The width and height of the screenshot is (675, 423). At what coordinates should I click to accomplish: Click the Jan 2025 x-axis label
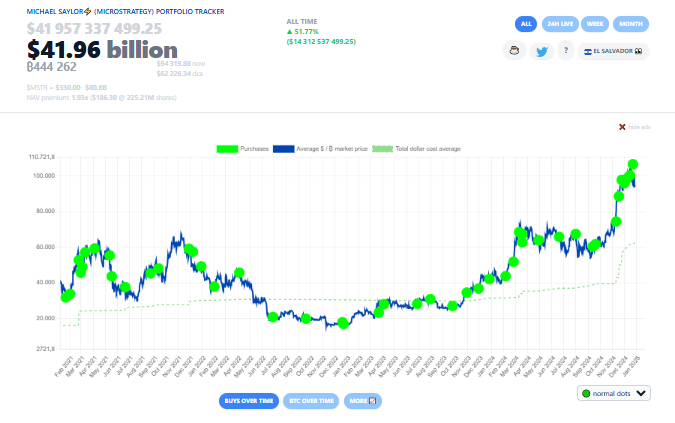(632, 366)
